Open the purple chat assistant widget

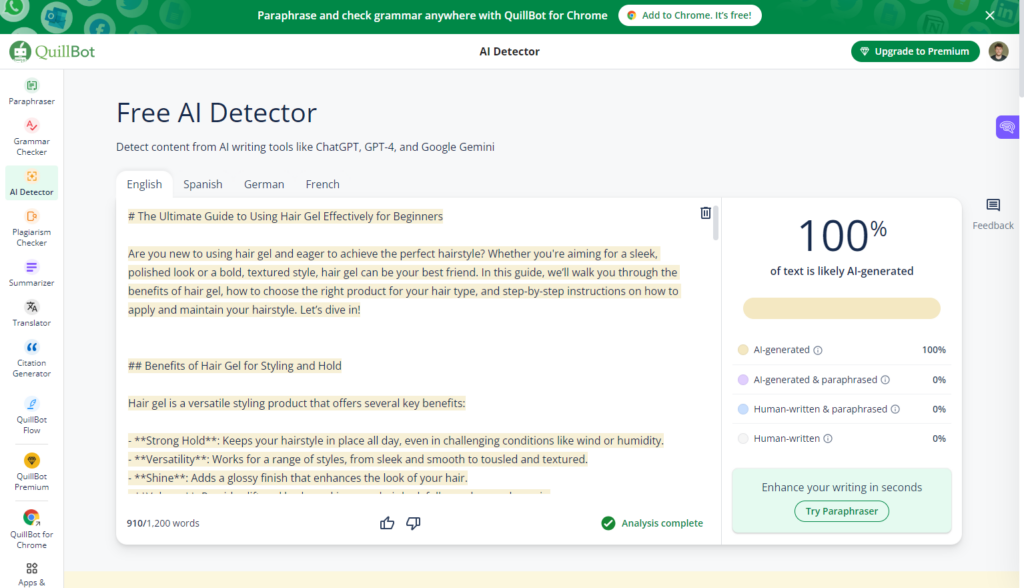1007,127
